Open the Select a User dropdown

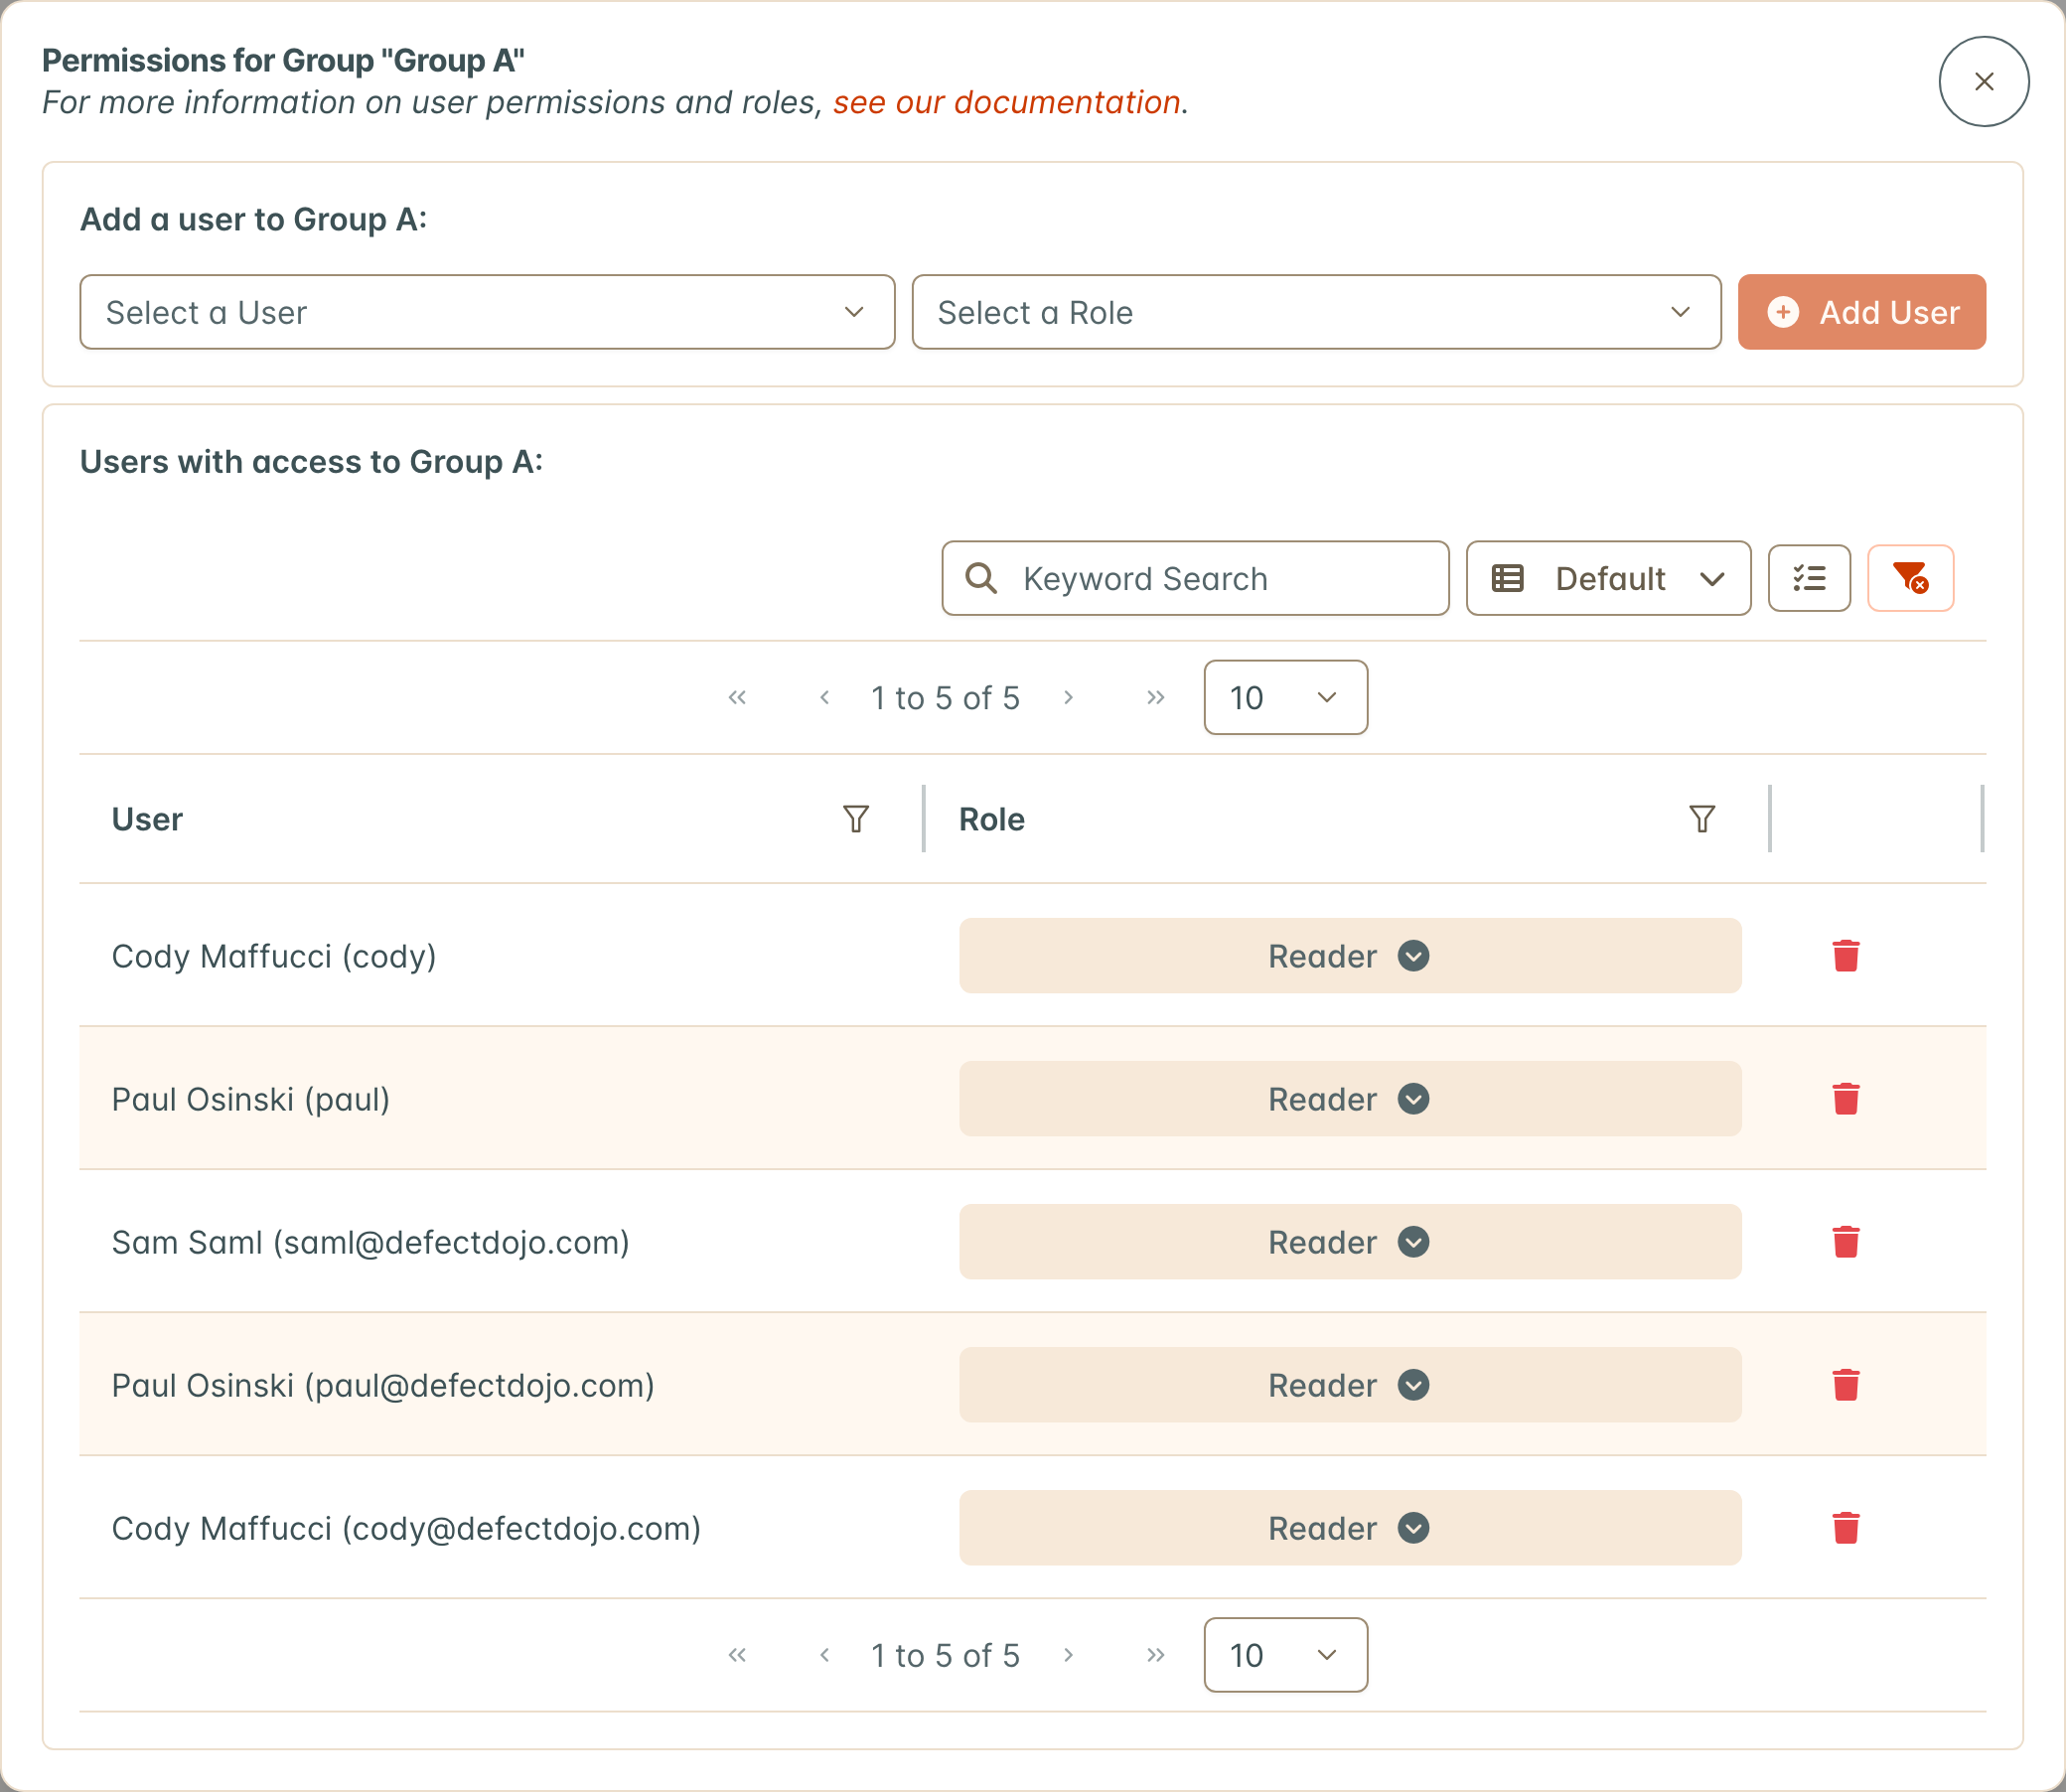coord(487,312)
